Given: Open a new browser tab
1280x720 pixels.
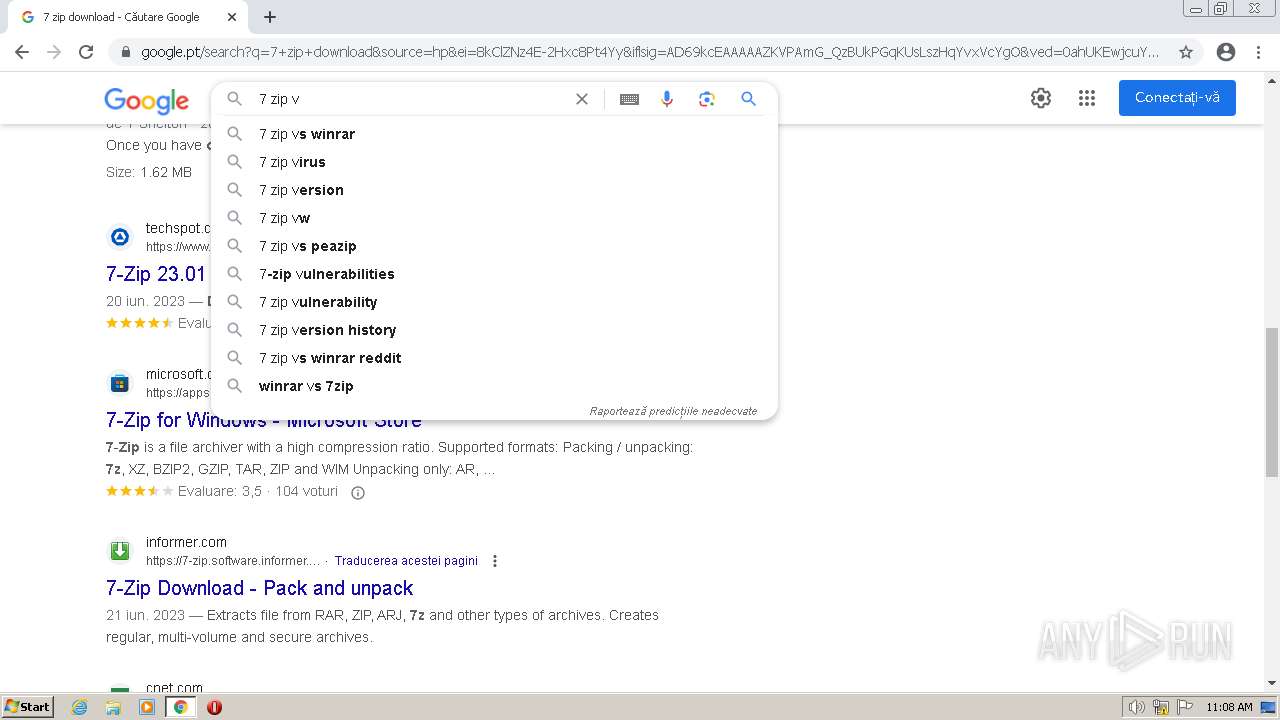Looking at the screenshot, I should [x=270, y=17].
